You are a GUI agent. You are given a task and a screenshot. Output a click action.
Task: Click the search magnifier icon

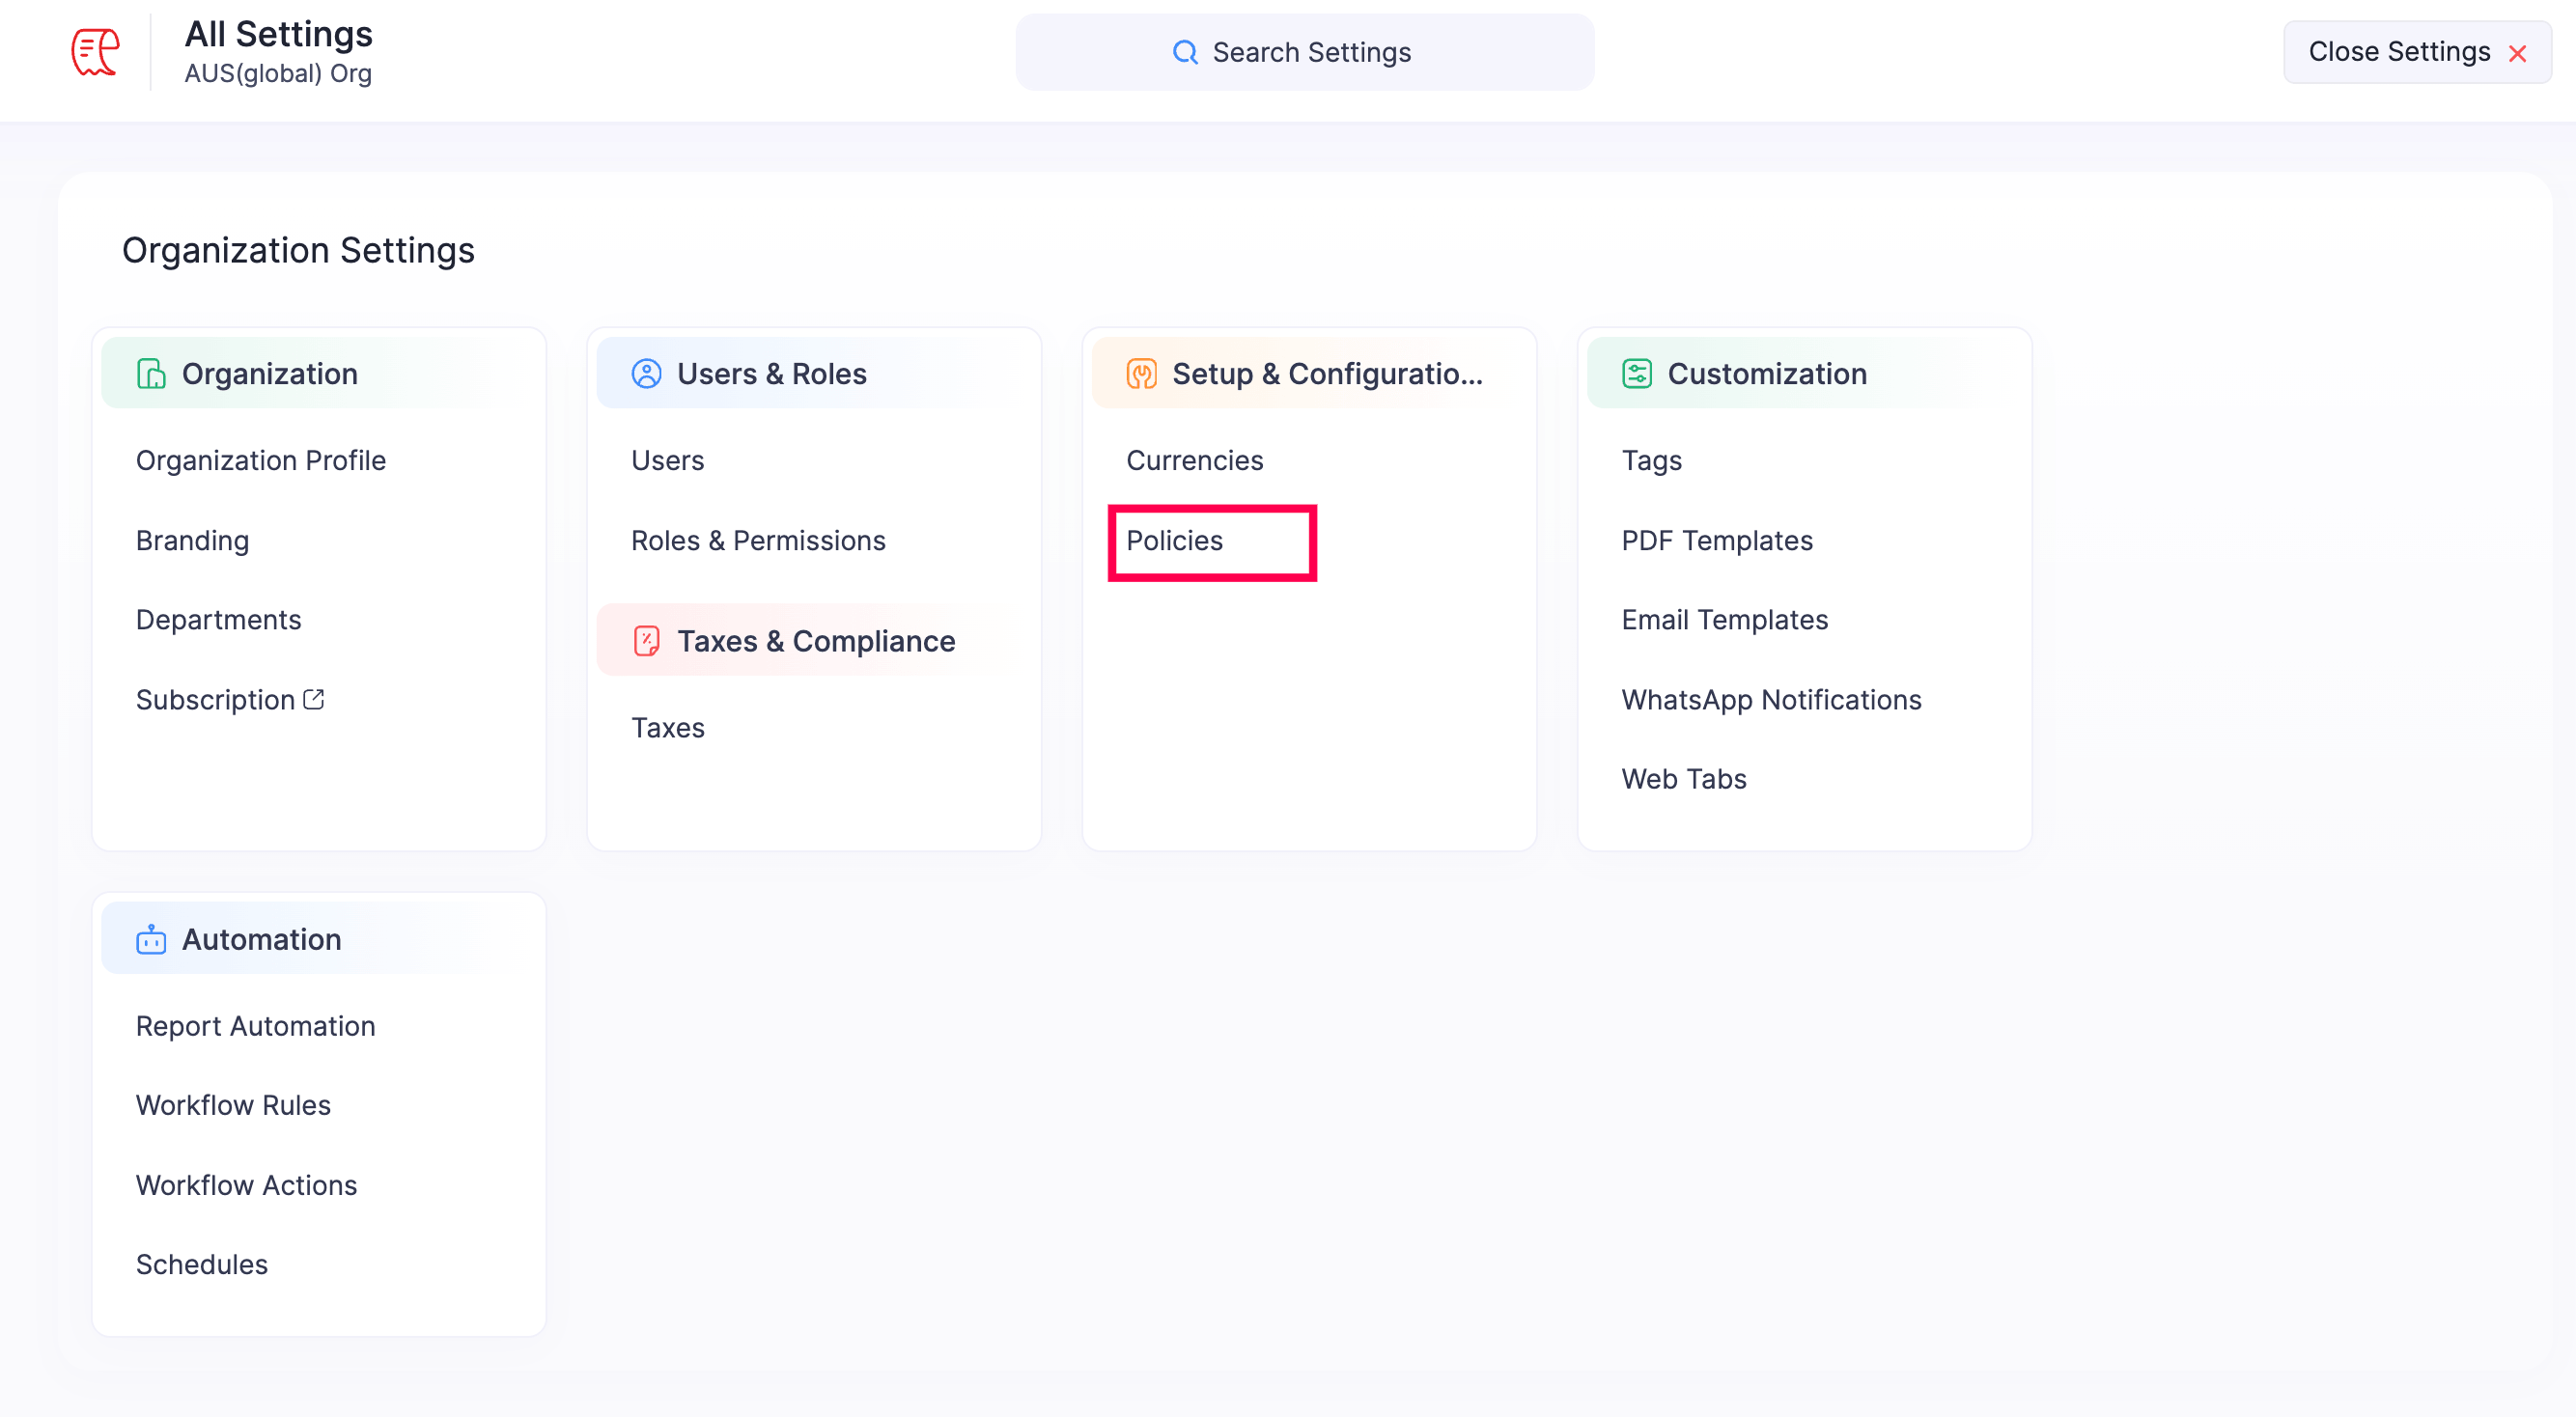[x=1184, y=52]
